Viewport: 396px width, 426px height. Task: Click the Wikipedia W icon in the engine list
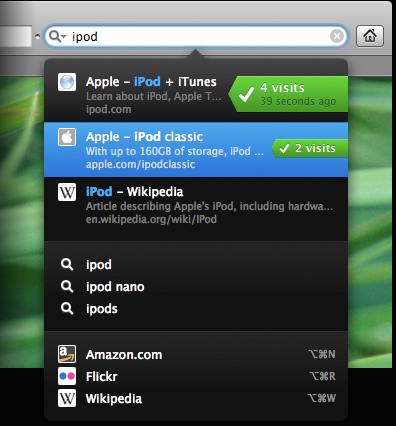(x=67, y=398)
